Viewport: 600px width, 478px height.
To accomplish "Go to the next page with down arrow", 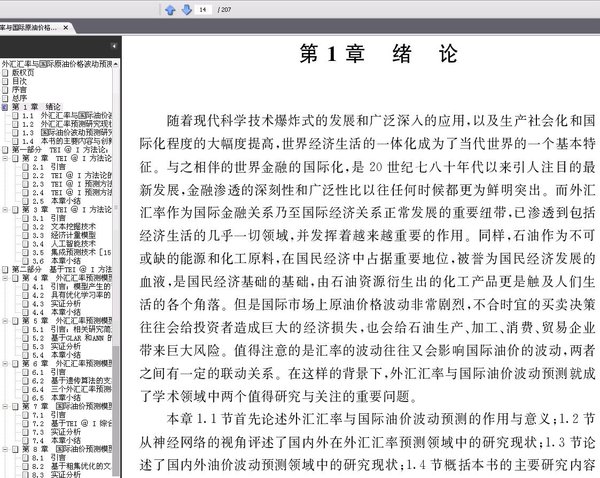I will pos(186,10).
